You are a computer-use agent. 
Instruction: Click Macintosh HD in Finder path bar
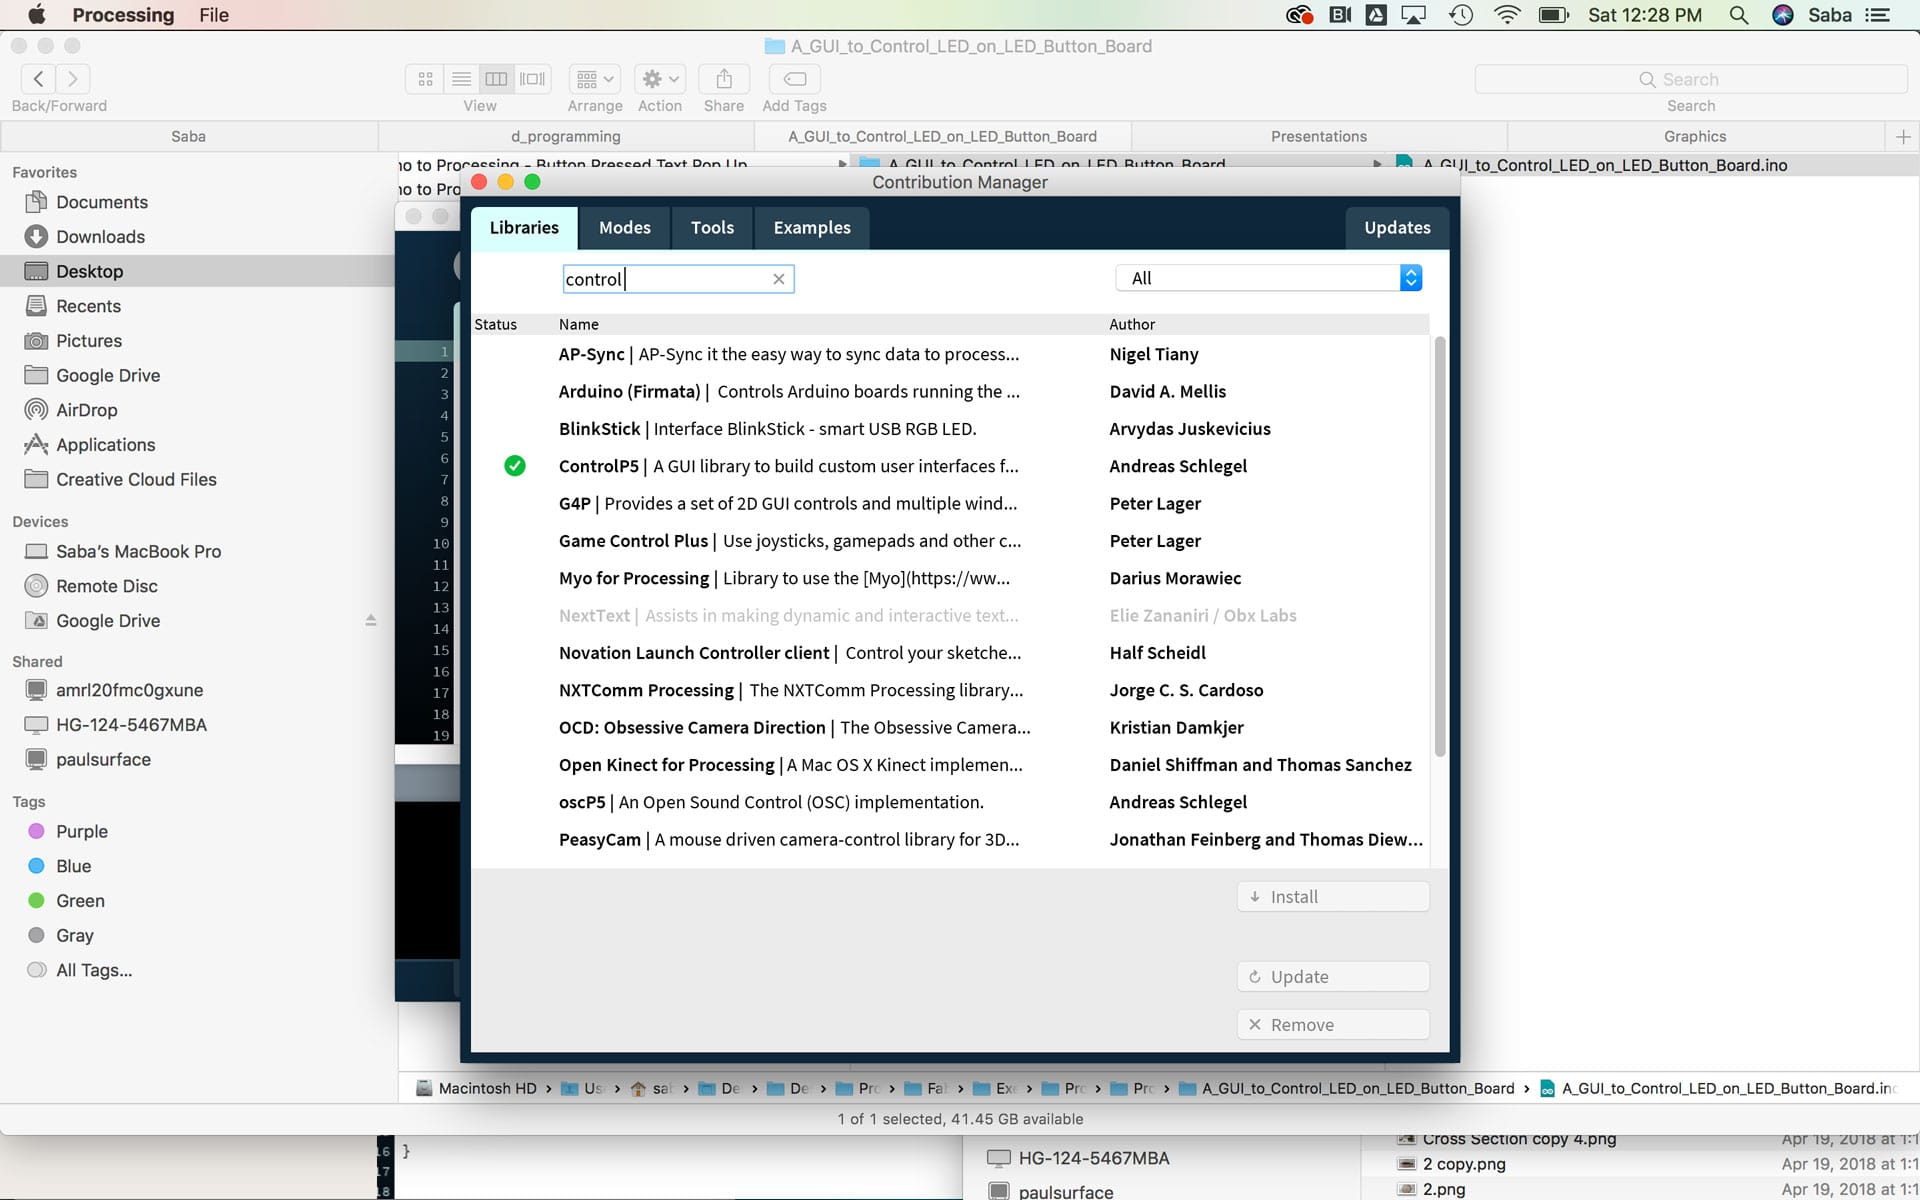tap(476, 1088)
